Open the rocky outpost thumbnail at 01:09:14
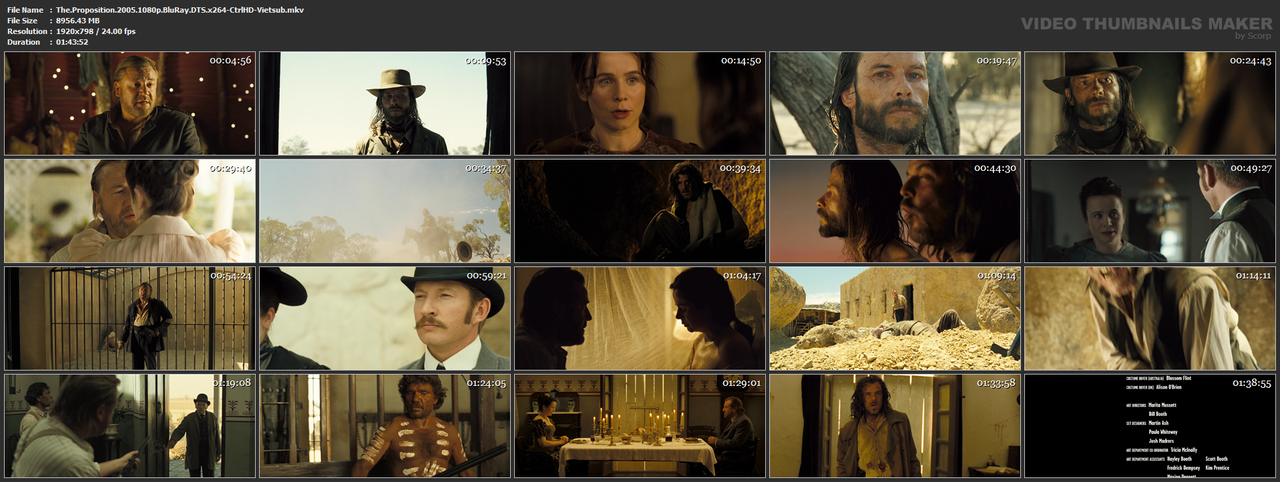This screenshot has width=1280, height=482. (895, 318)
